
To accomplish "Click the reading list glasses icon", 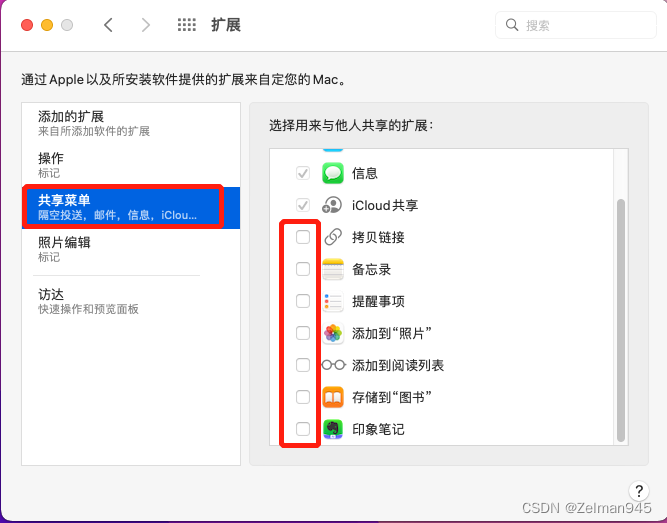I will (x=333, y=365).
